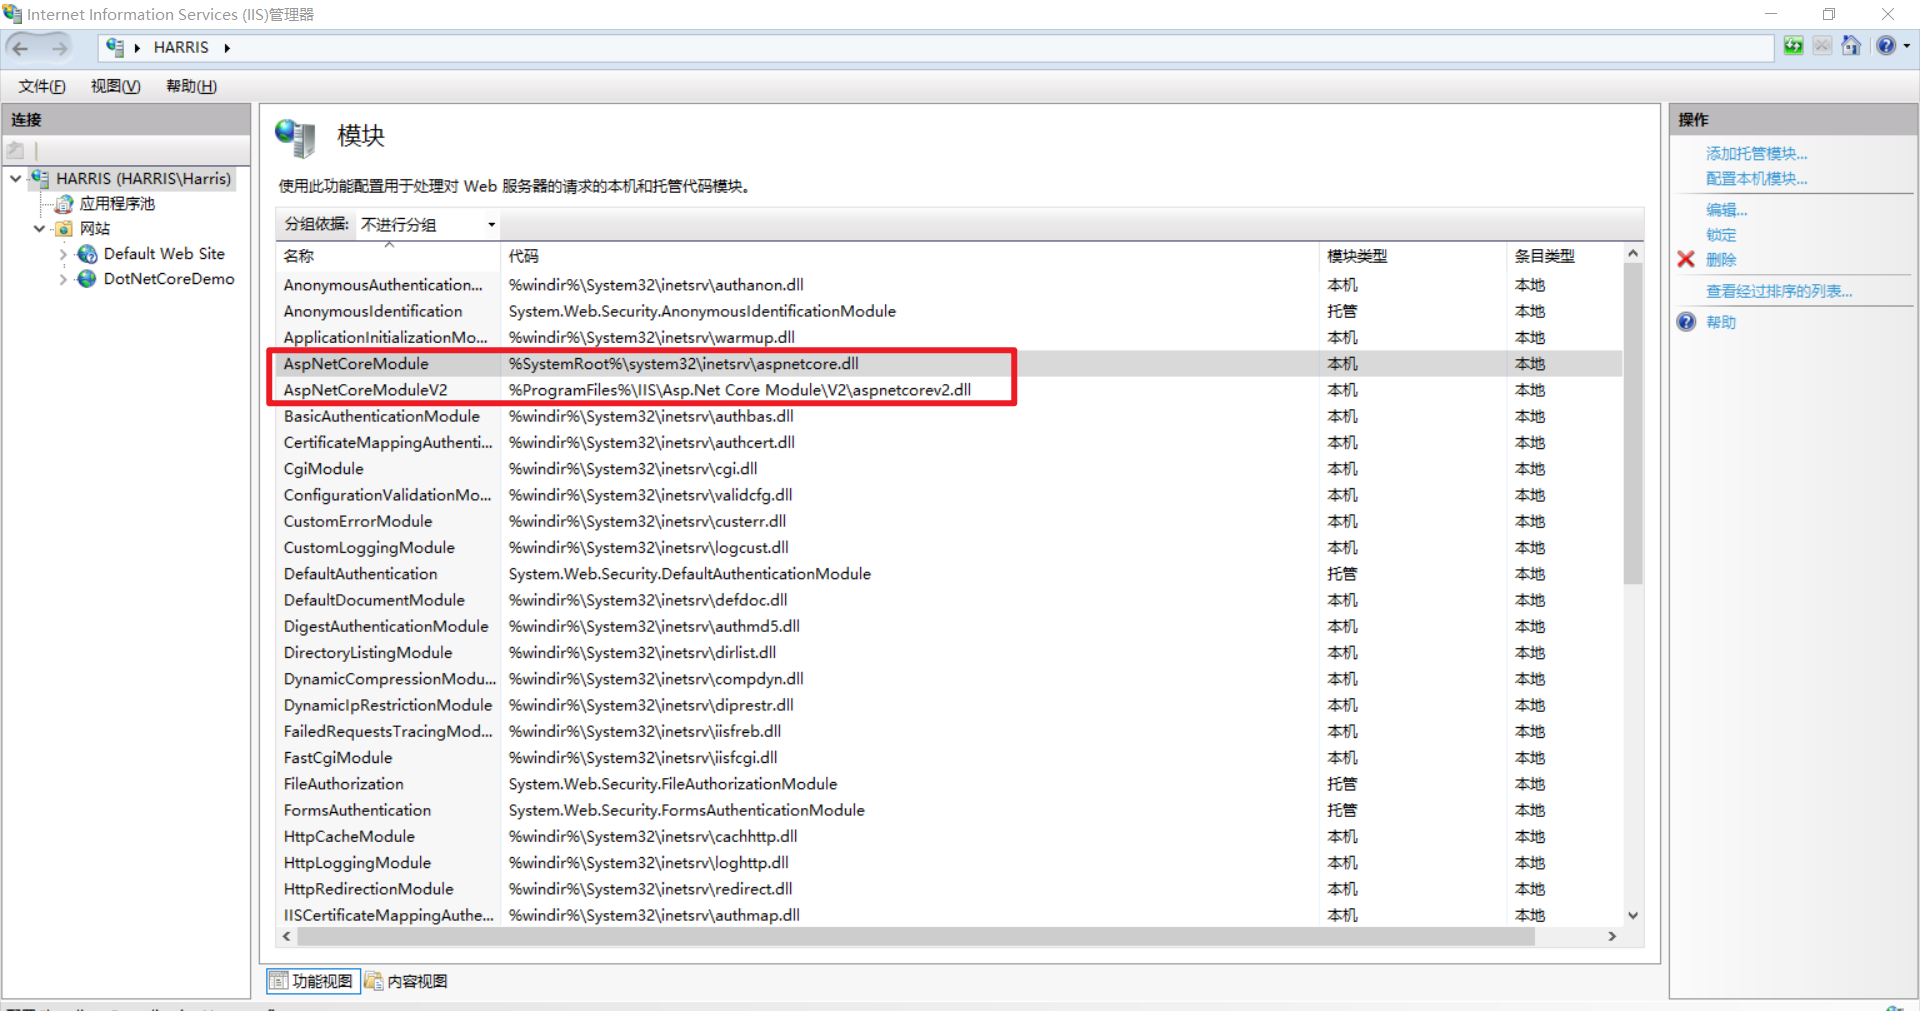The height and width of the screenshot is (1011, 1920).
Task: Click the scroll down arrow of module list
Action: 1633,915
